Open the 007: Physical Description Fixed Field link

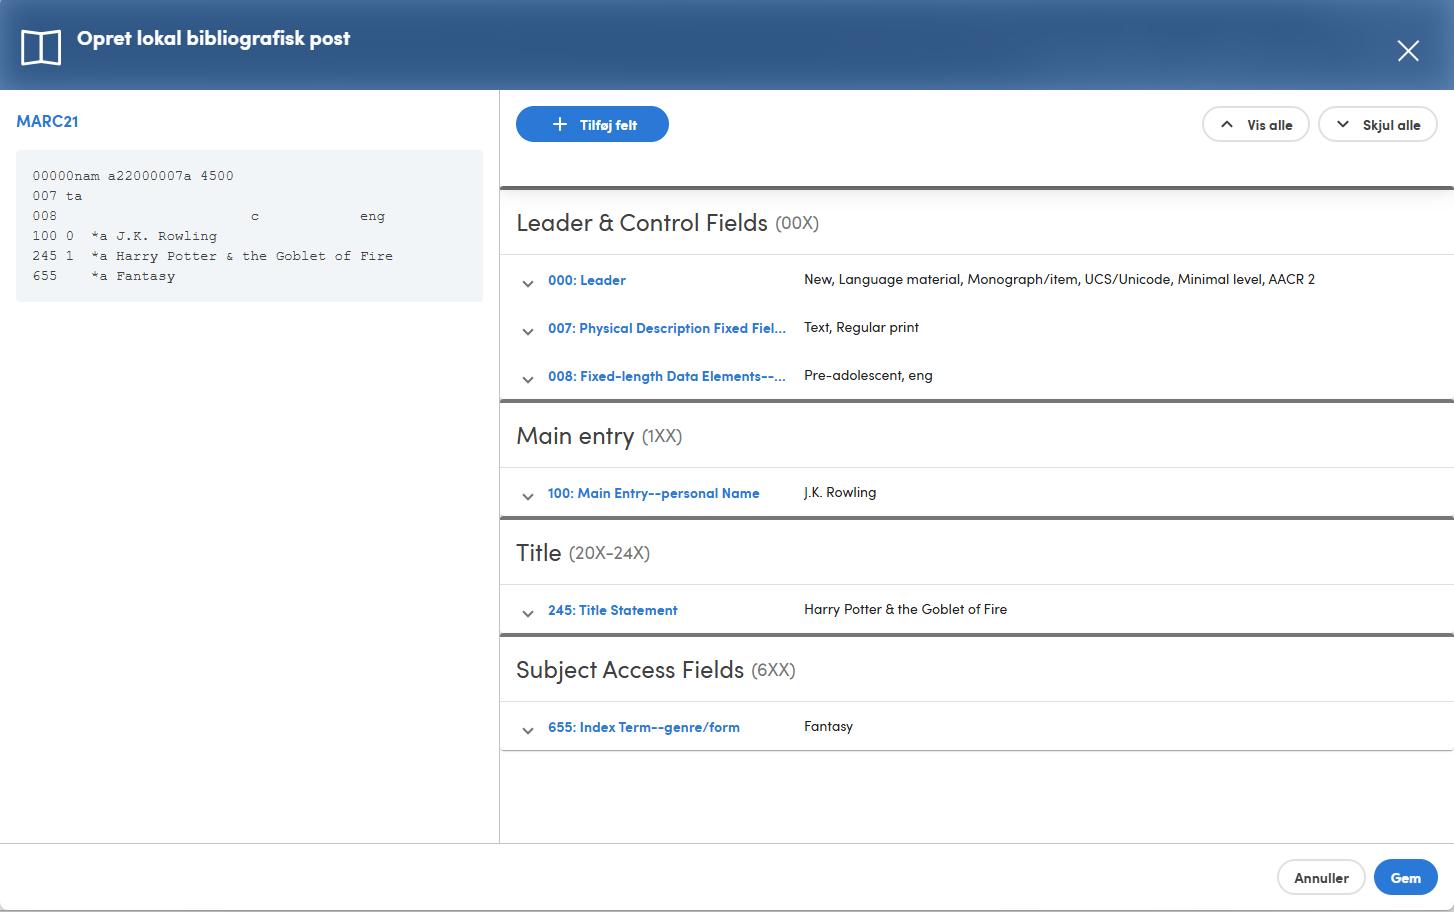click(667, 328)
